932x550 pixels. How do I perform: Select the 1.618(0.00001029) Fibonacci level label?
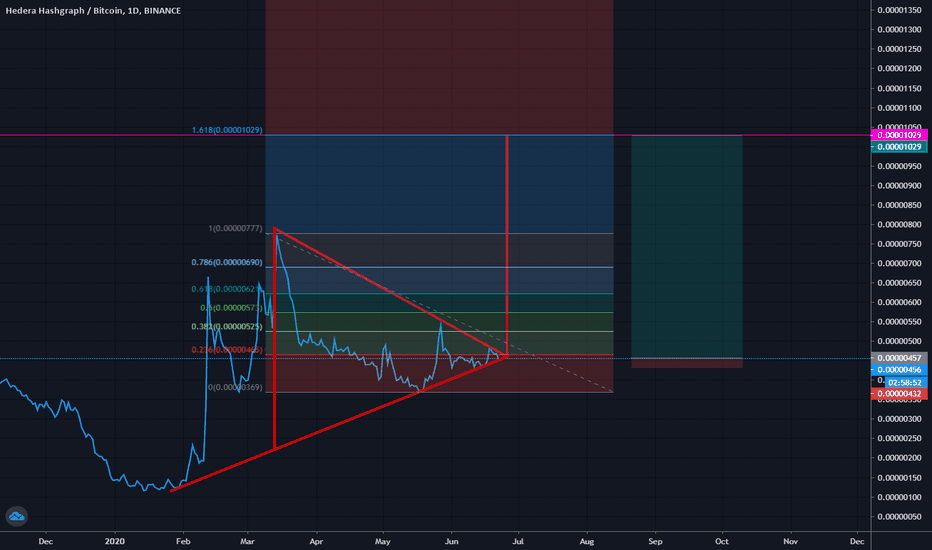226,130
